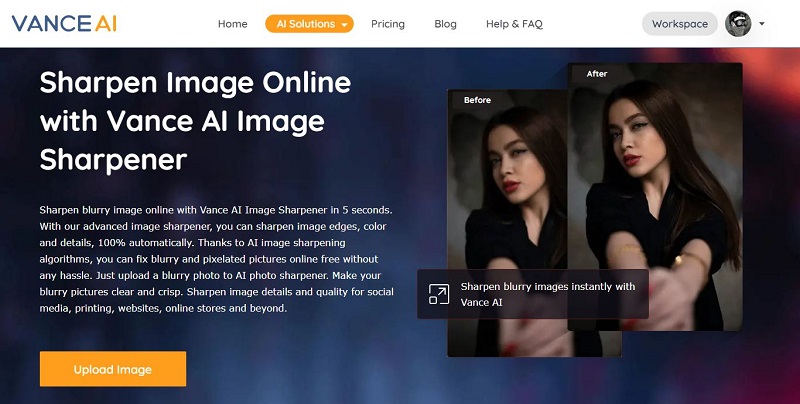Image resolution: width=800 pixels, height=404 pixels.
Task: Open the Home page
Action: click(x=233, y=24)
